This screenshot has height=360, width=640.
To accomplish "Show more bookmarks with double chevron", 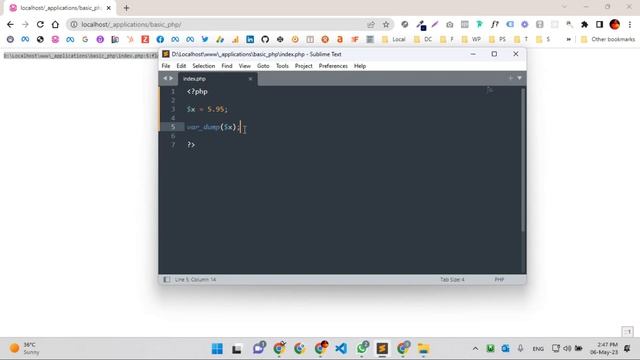I will point(568,39).
